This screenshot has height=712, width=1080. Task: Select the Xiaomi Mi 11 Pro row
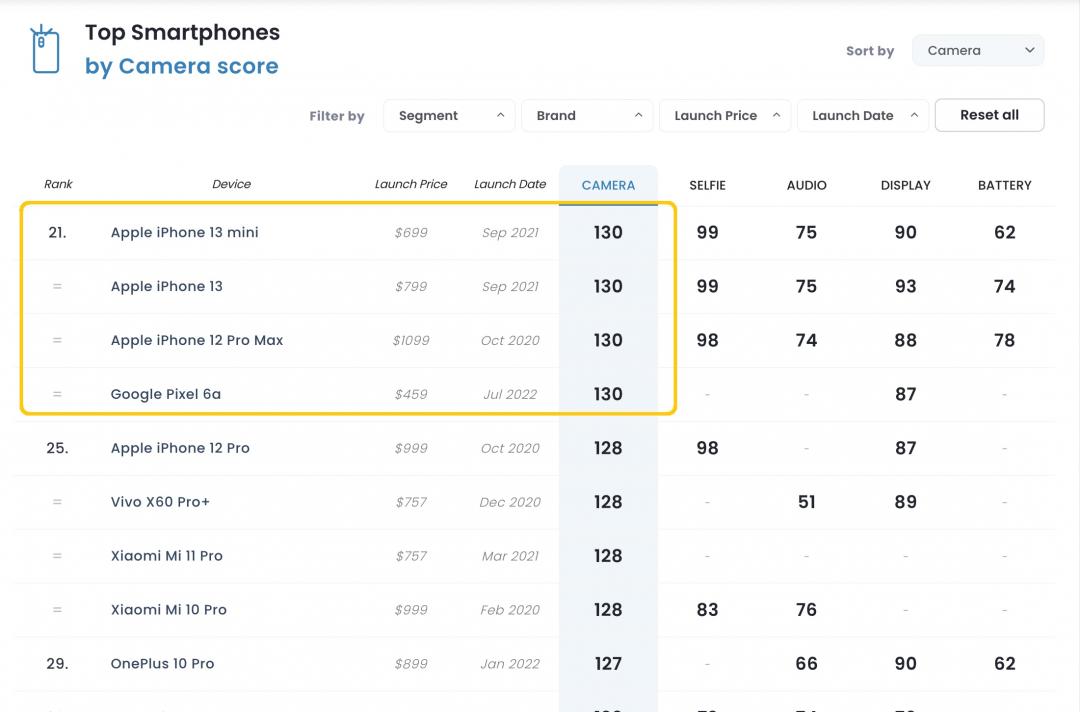[166, 557]
